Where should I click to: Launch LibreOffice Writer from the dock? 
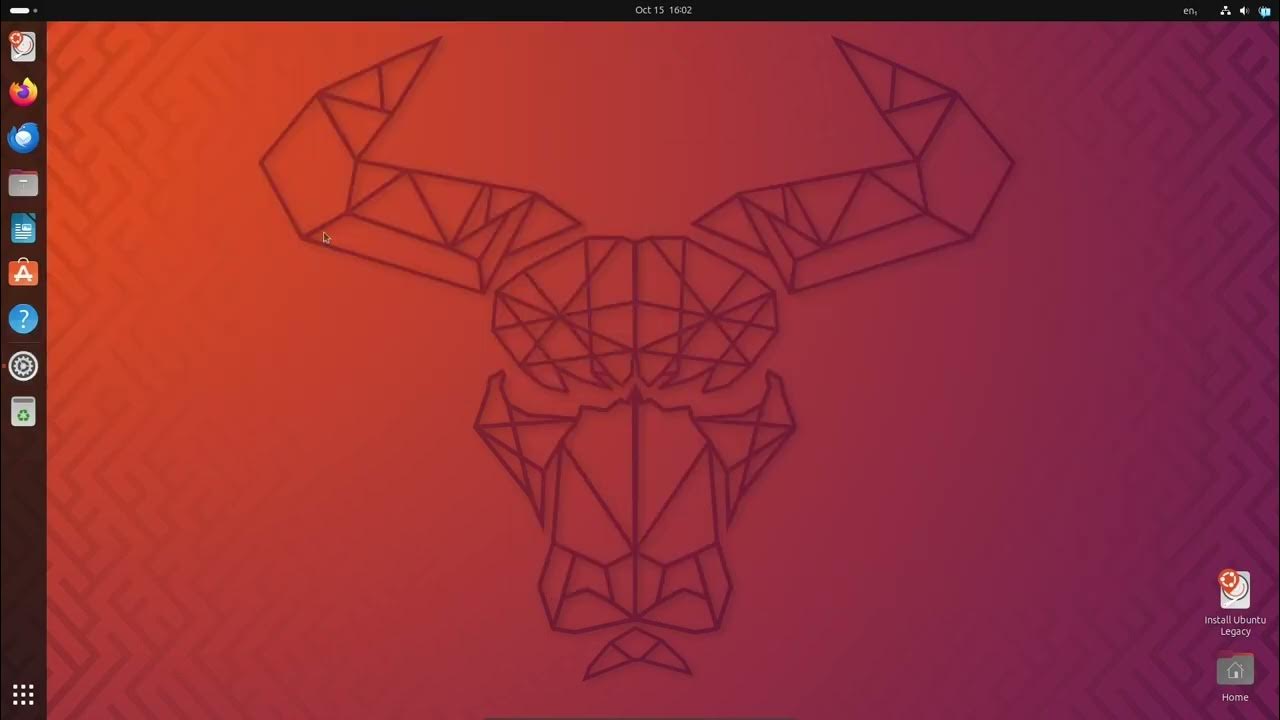click(x=23, y=228)
